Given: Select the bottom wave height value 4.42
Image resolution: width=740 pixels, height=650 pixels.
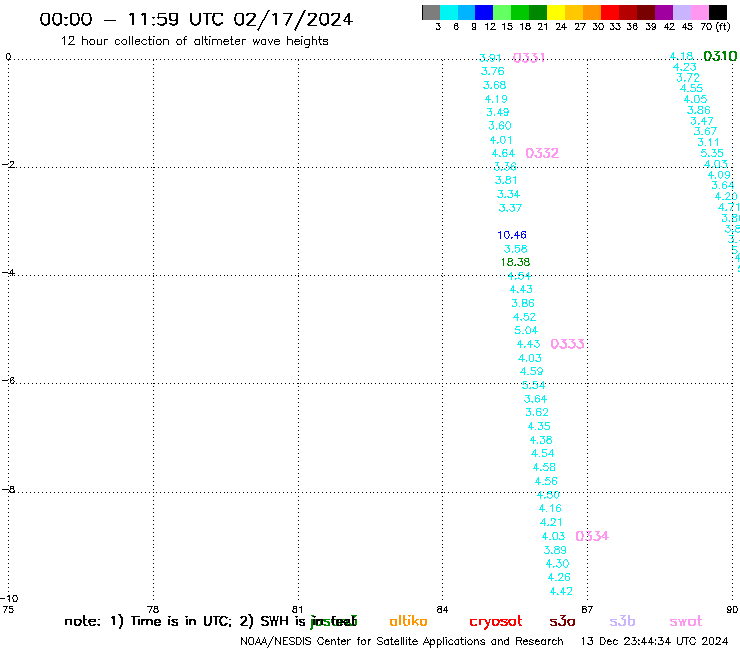Looking at the screenshot, I should pyautogui.click(x=561, y=591).
